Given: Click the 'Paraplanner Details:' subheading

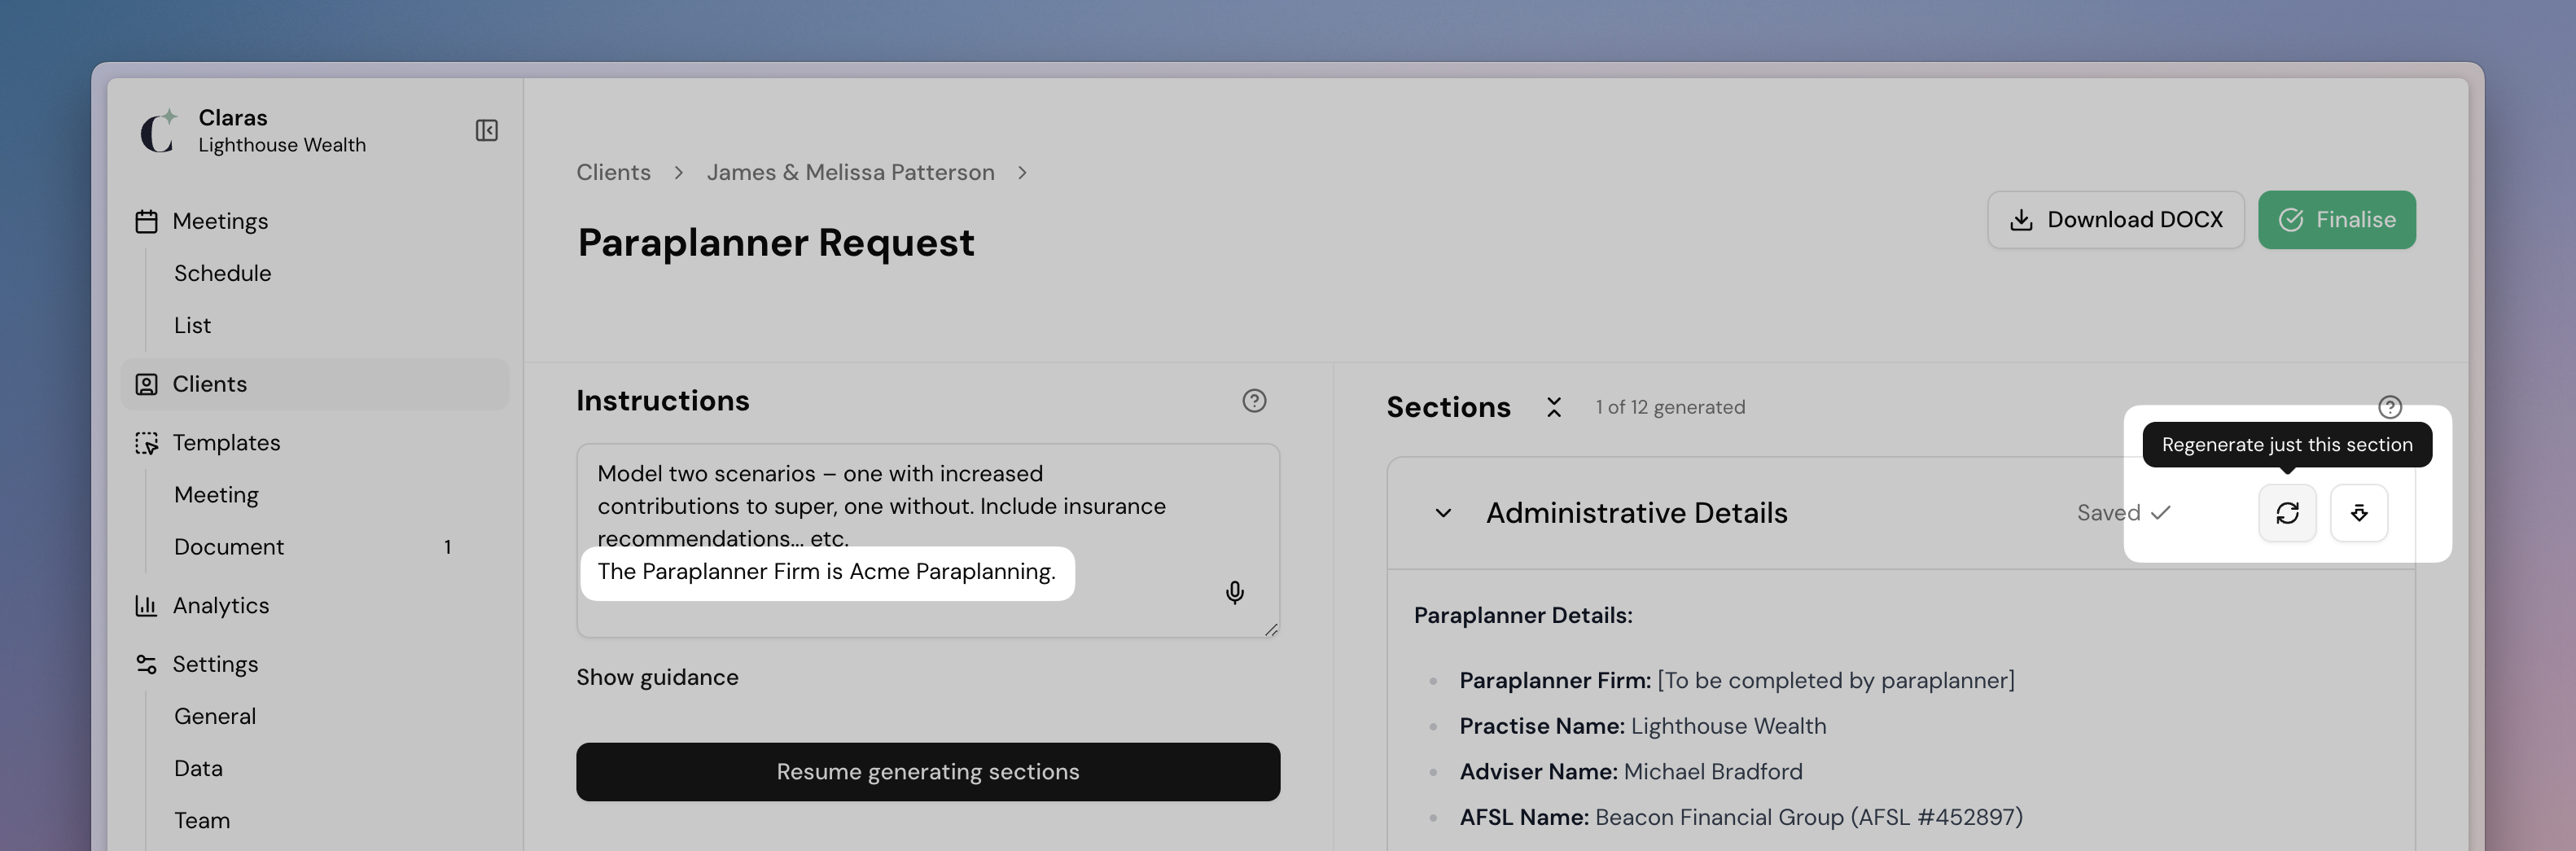Looking at the screenshot, I should tap(1522, 615).
